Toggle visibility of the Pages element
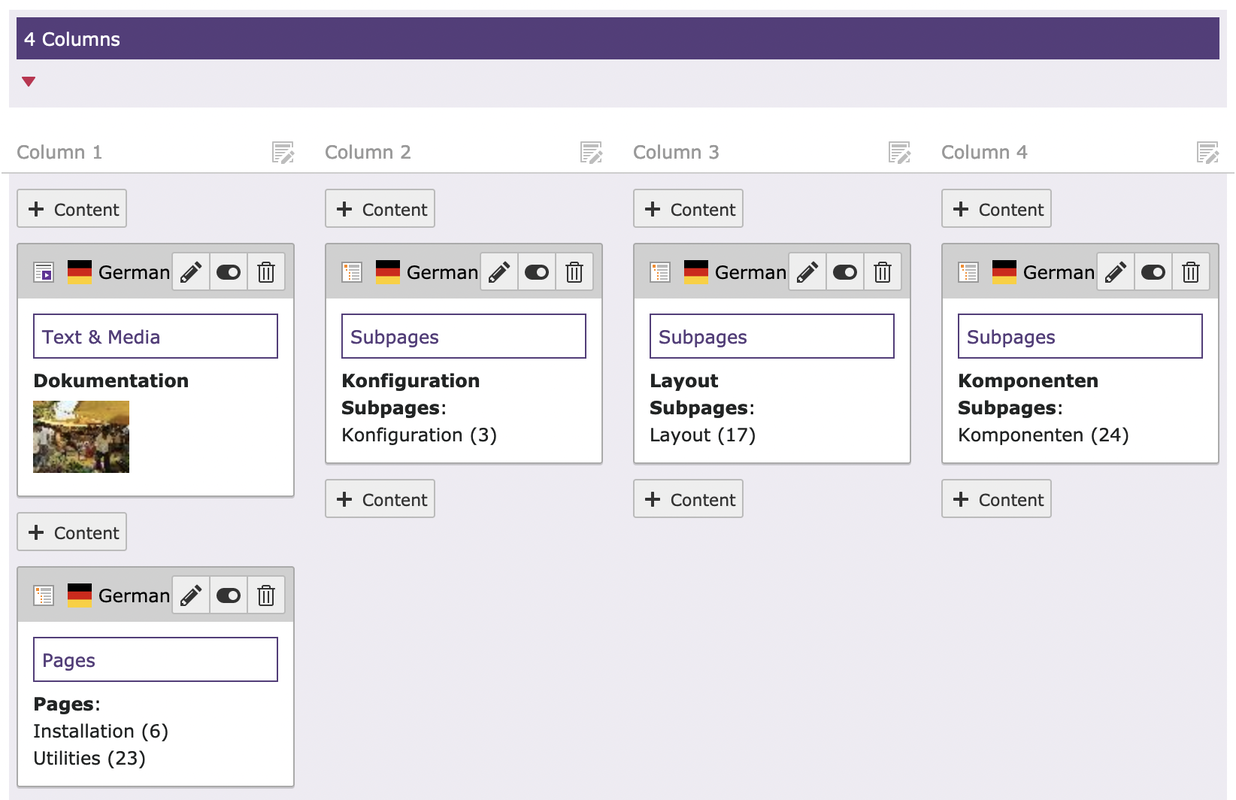This screenshot has height=800, width=1236. tap(229, 595)
